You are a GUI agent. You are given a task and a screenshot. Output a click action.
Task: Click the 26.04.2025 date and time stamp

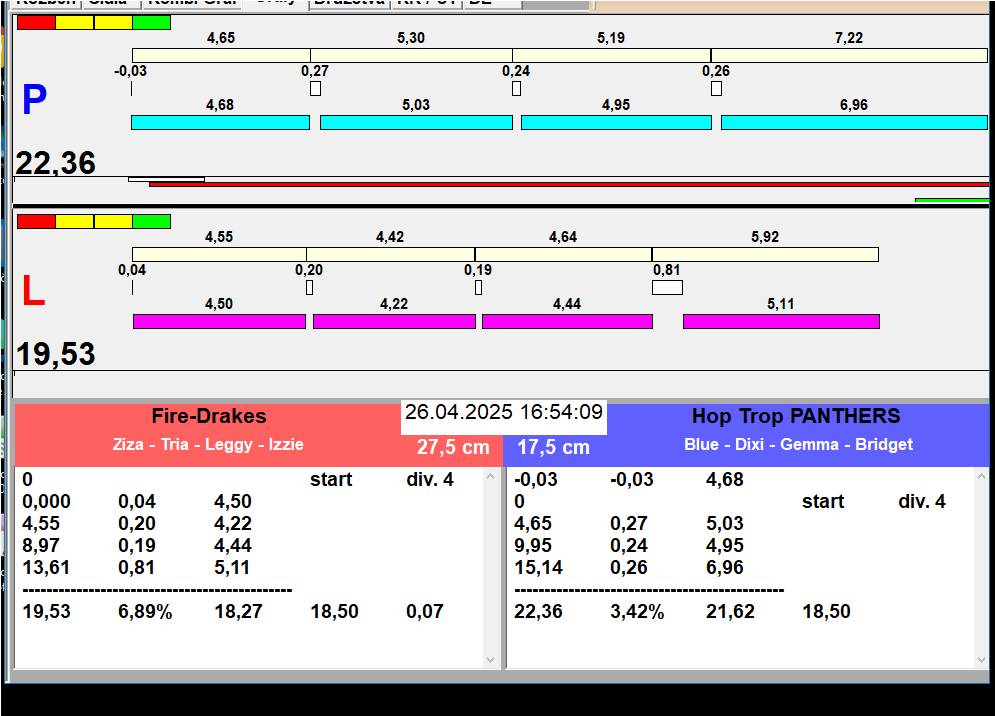pos(503,413)
